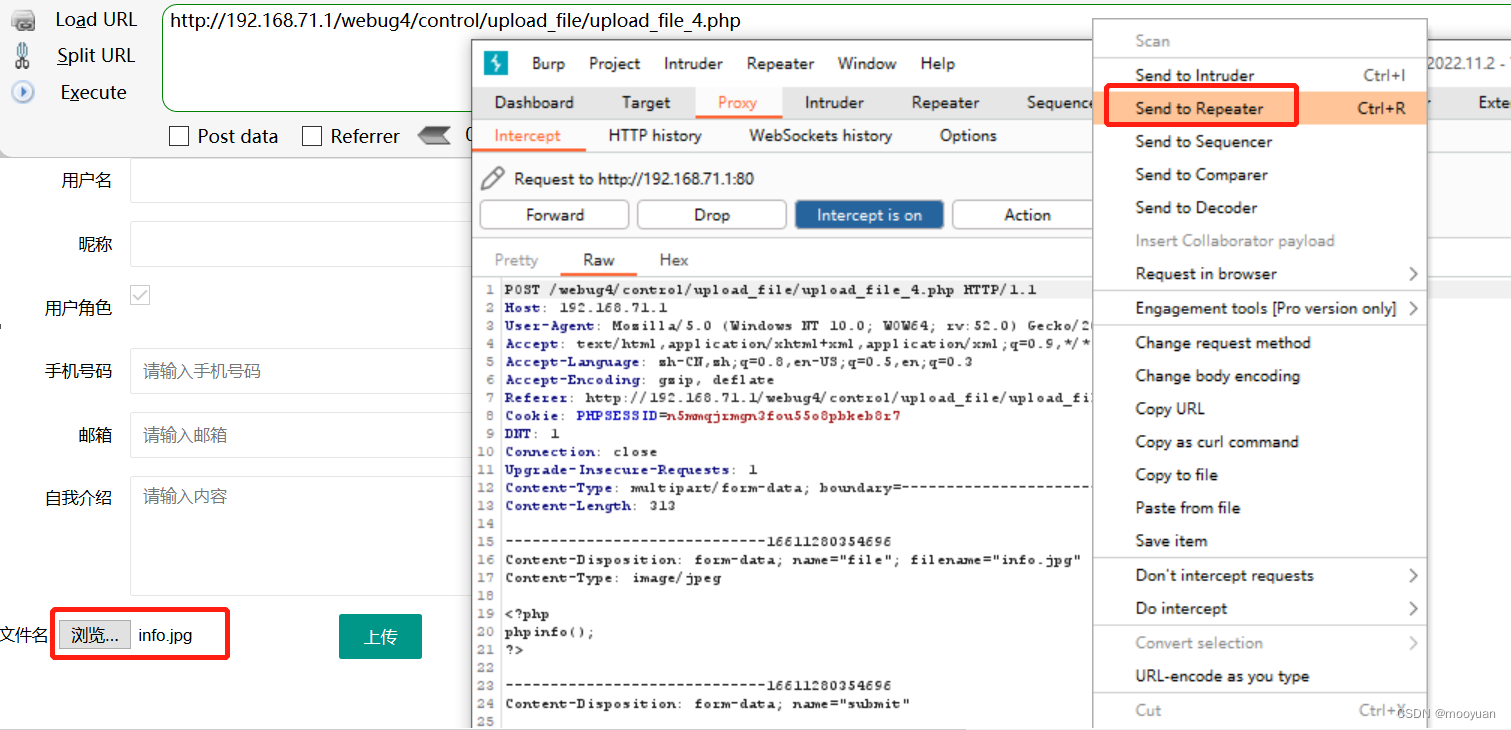Image resolution: width=1511 pixels, height=730 pixels.
Task: Choose Send to Comparer
Action: pyautogui.click(x=1260, y=174)
